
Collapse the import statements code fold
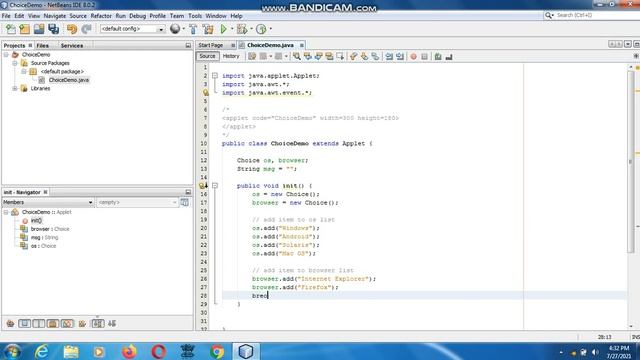click(215, 76)
